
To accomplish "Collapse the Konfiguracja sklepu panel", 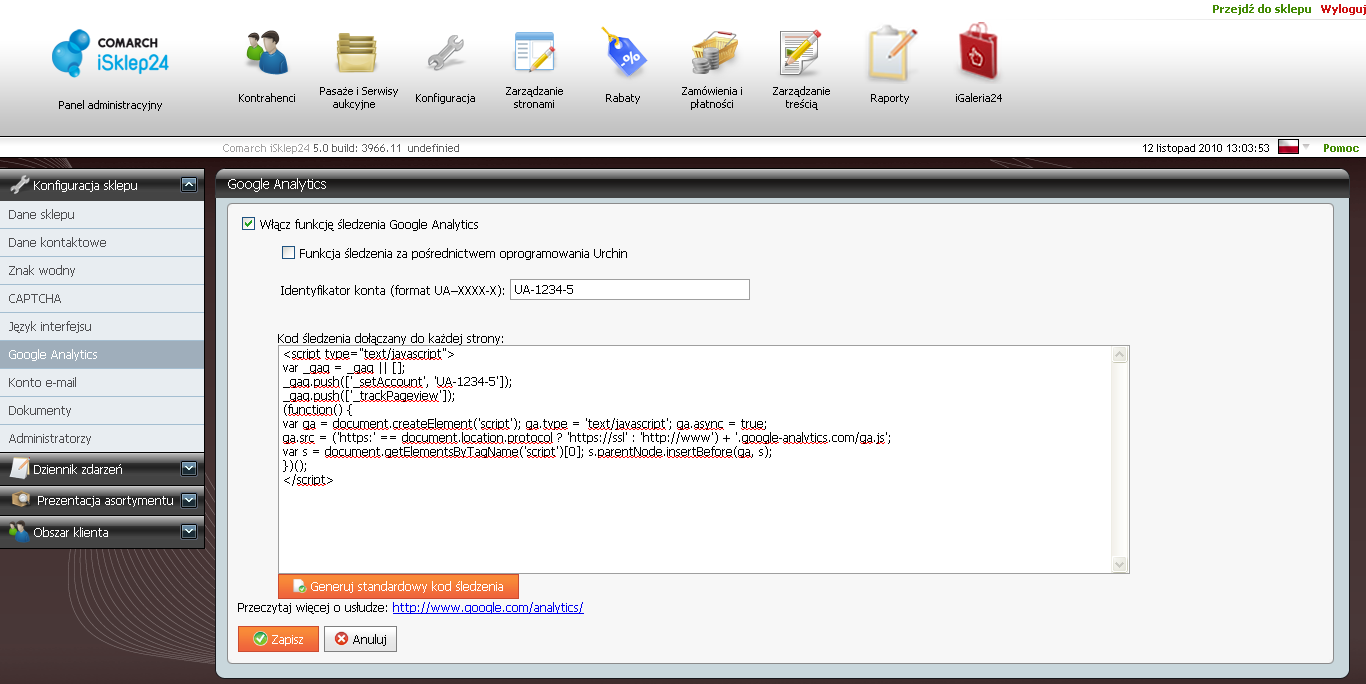I will (x=188, y=184).
